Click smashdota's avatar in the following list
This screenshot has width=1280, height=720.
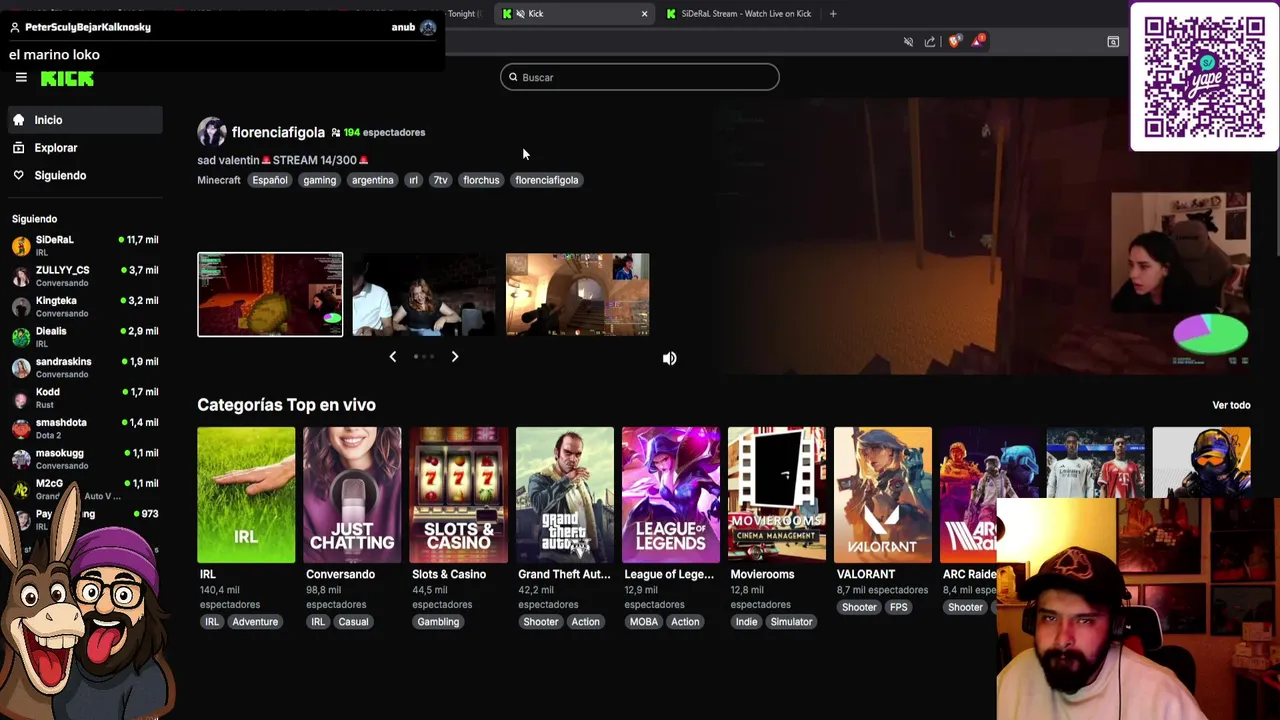[21, 429]
